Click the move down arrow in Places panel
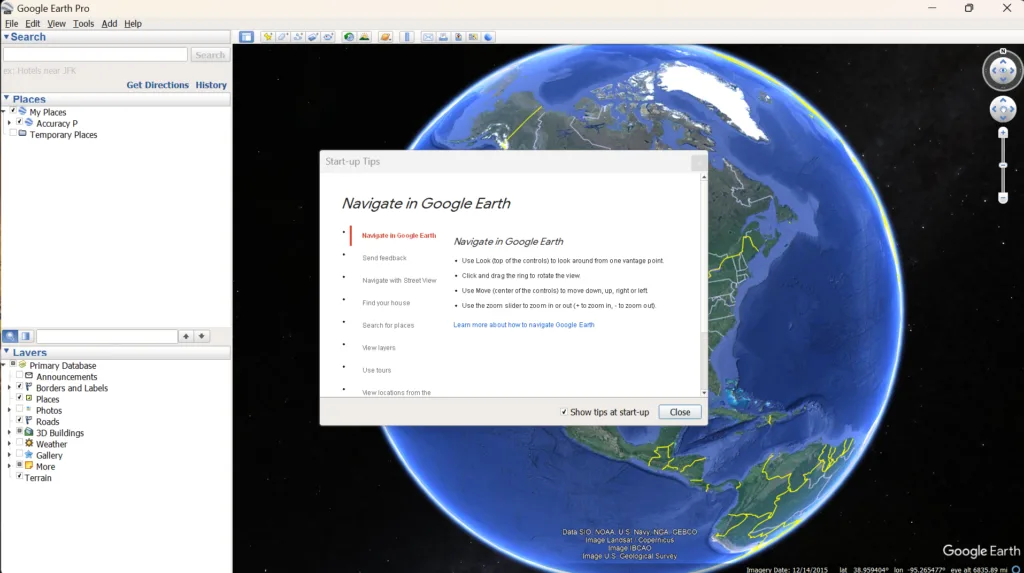This screenshot has width=1024, height=573. pos(202,336)
